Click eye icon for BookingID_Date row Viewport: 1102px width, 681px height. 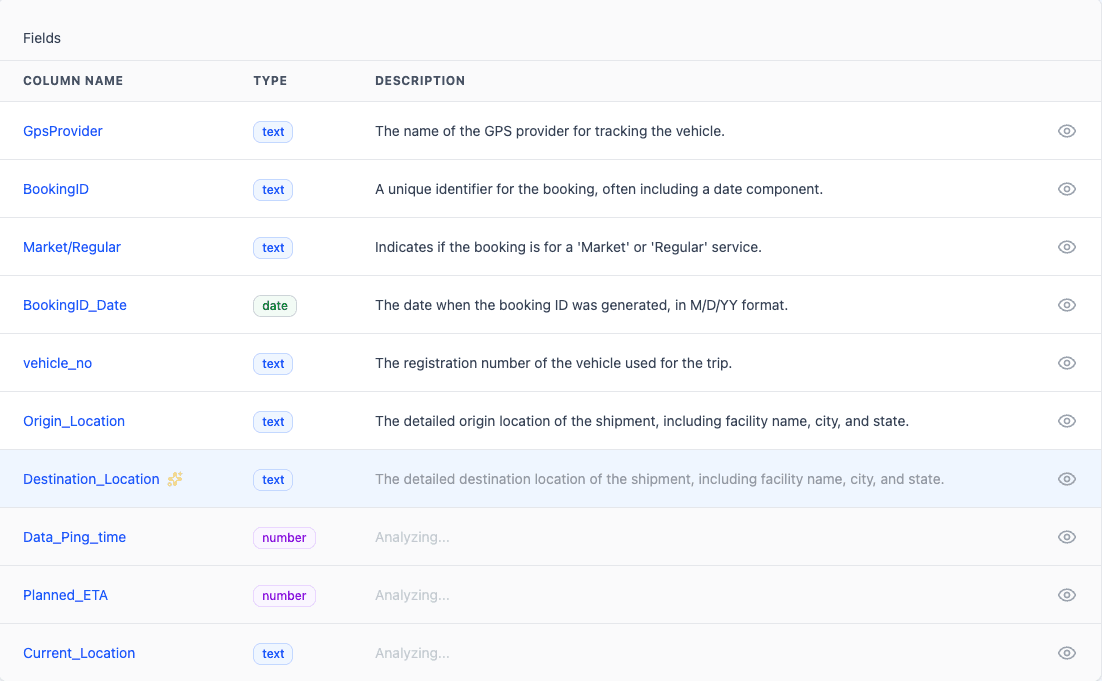pyautogui.click(x=1067, y=305)
